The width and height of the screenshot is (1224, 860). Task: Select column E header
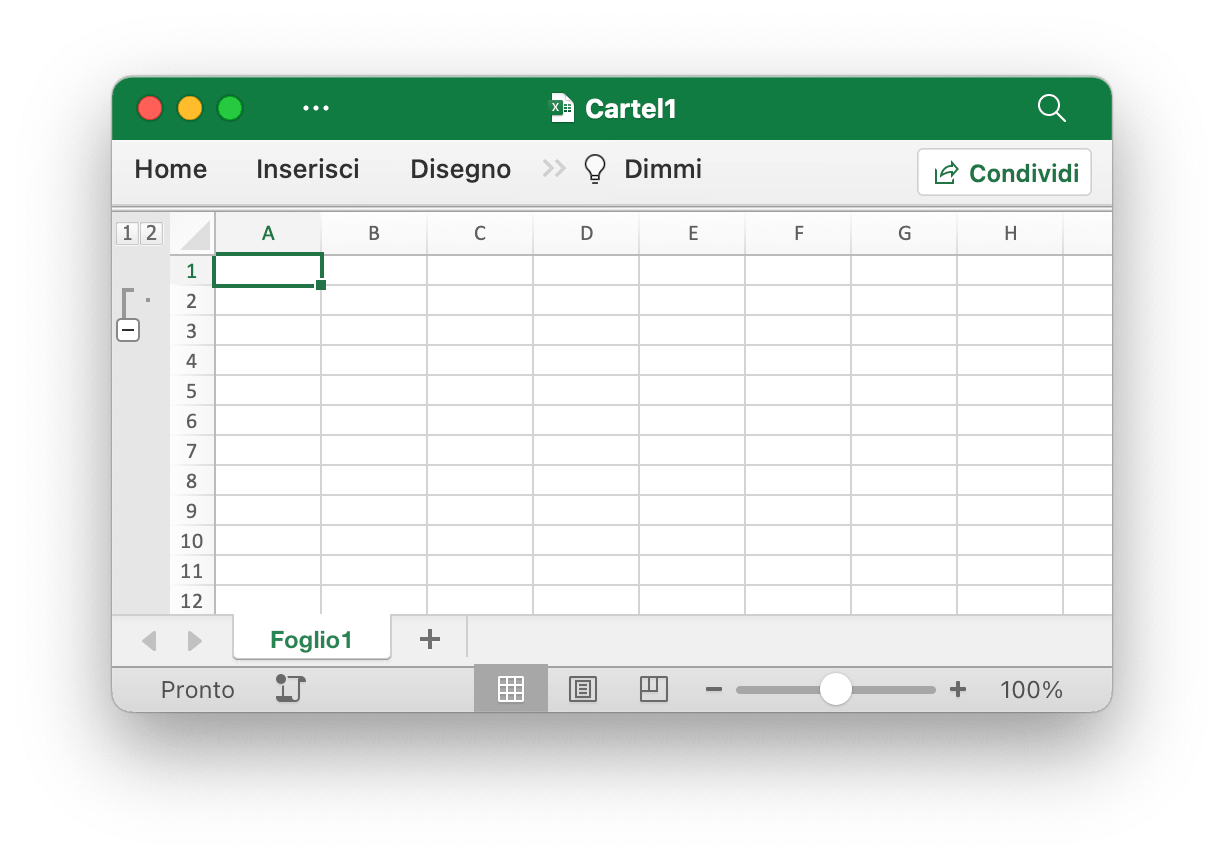[692, 233]
